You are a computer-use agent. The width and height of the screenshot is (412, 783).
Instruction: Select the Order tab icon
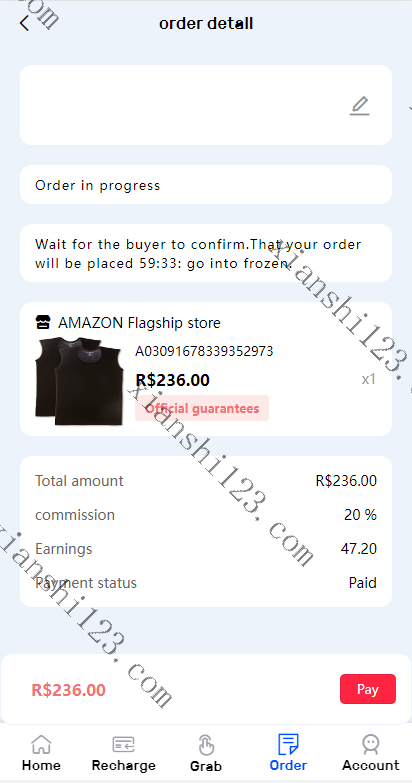288,744
